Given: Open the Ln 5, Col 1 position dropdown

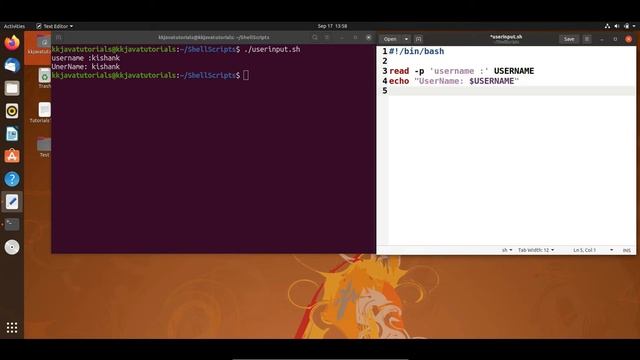Looking at the screenshot, I should (593, 250).
